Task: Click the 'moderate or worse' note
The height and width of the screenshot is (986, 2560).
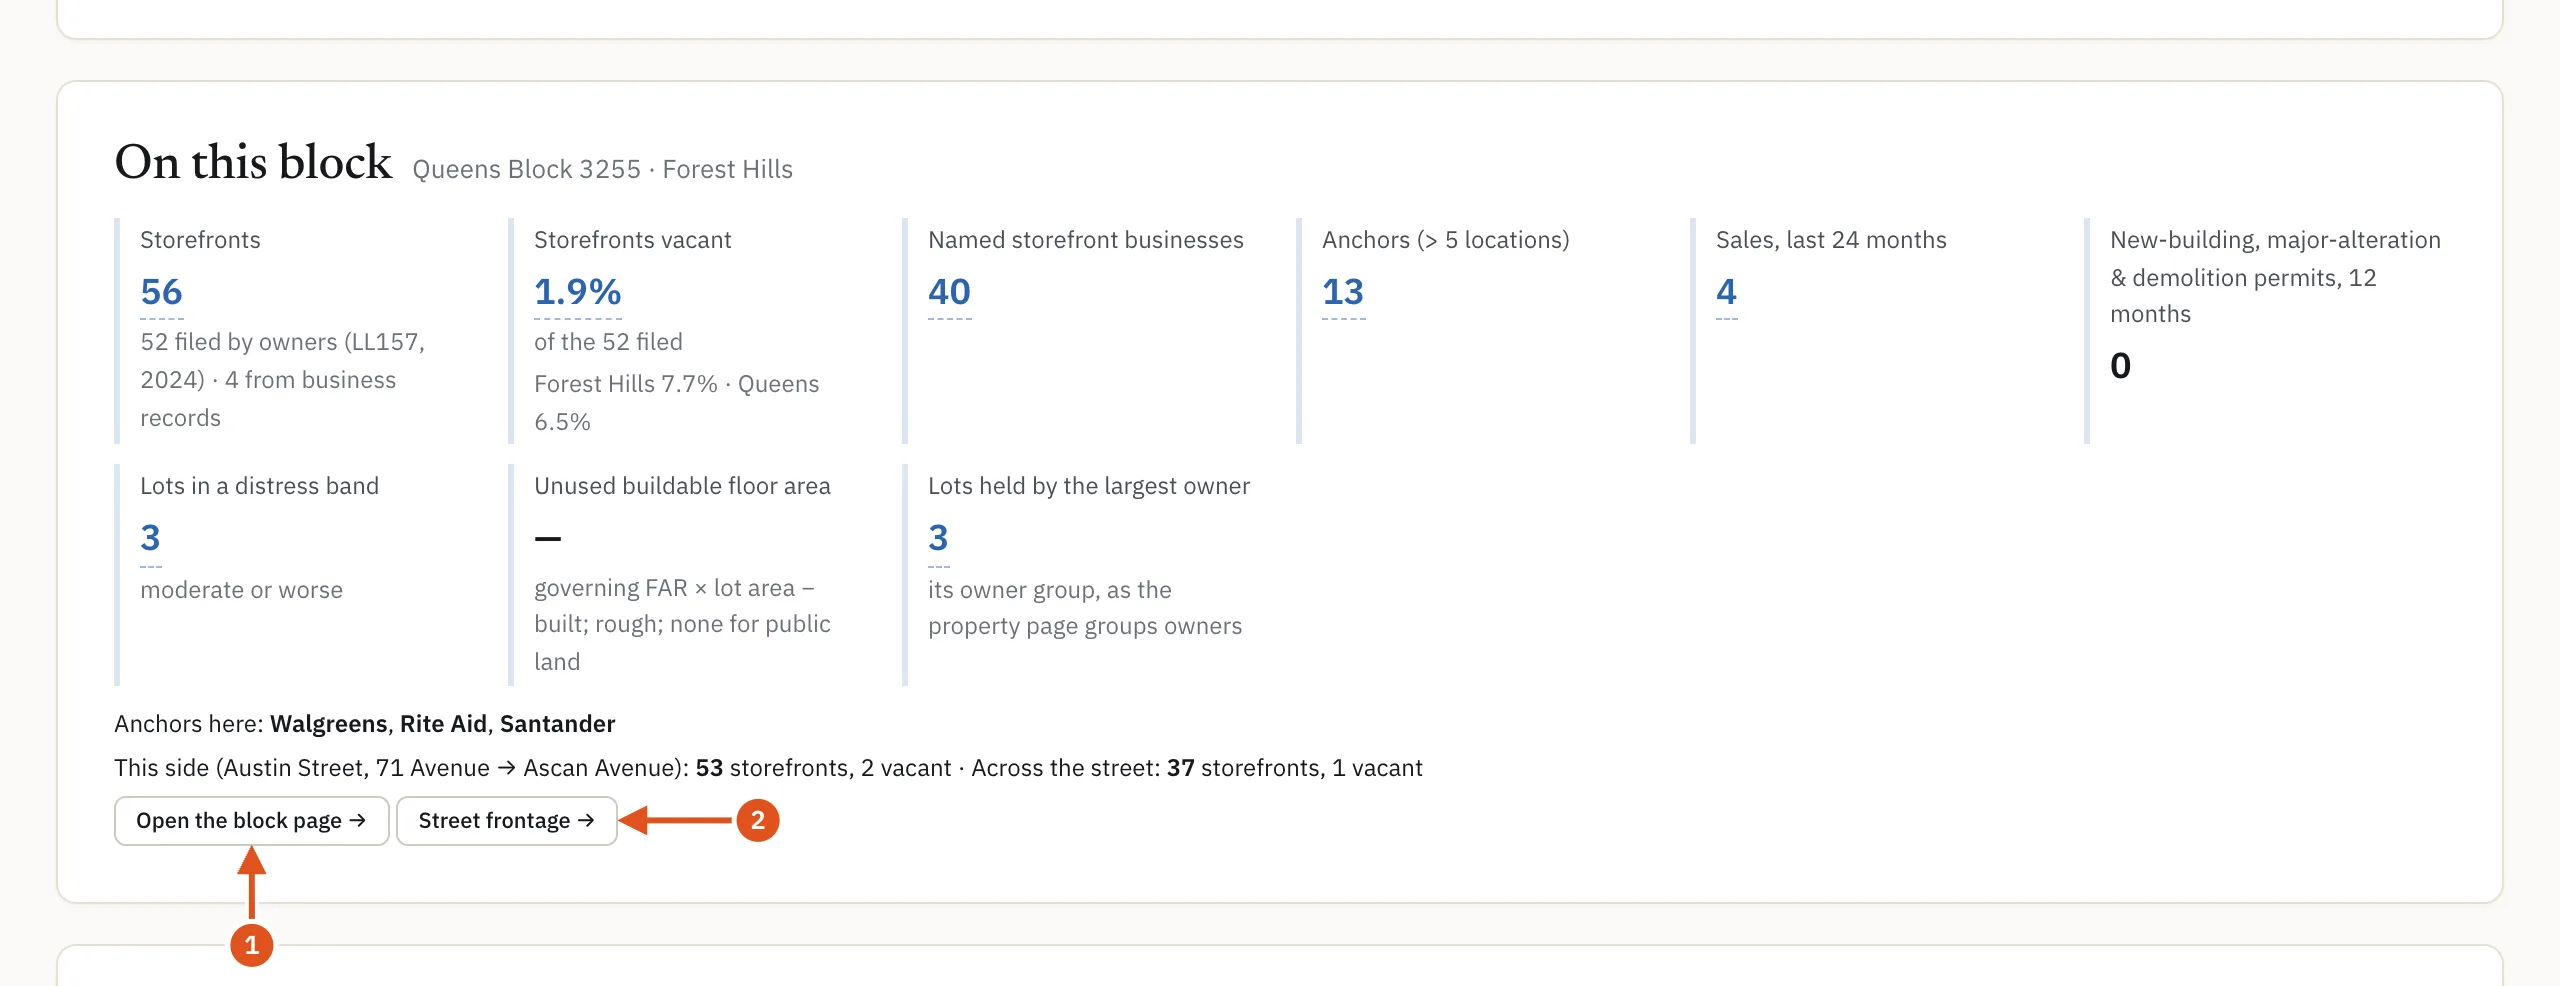Action: click(x=241, y=590)
